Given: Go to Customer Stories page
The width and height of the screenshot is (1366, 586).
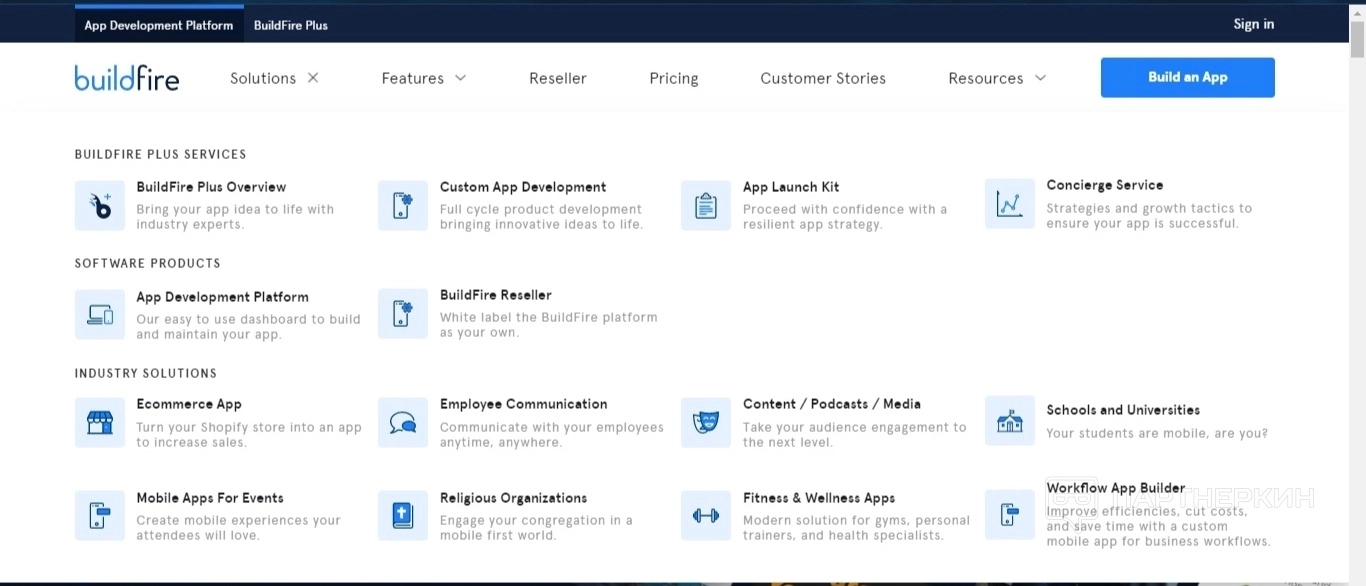Looking at the screenshot, I should (823, 78).
